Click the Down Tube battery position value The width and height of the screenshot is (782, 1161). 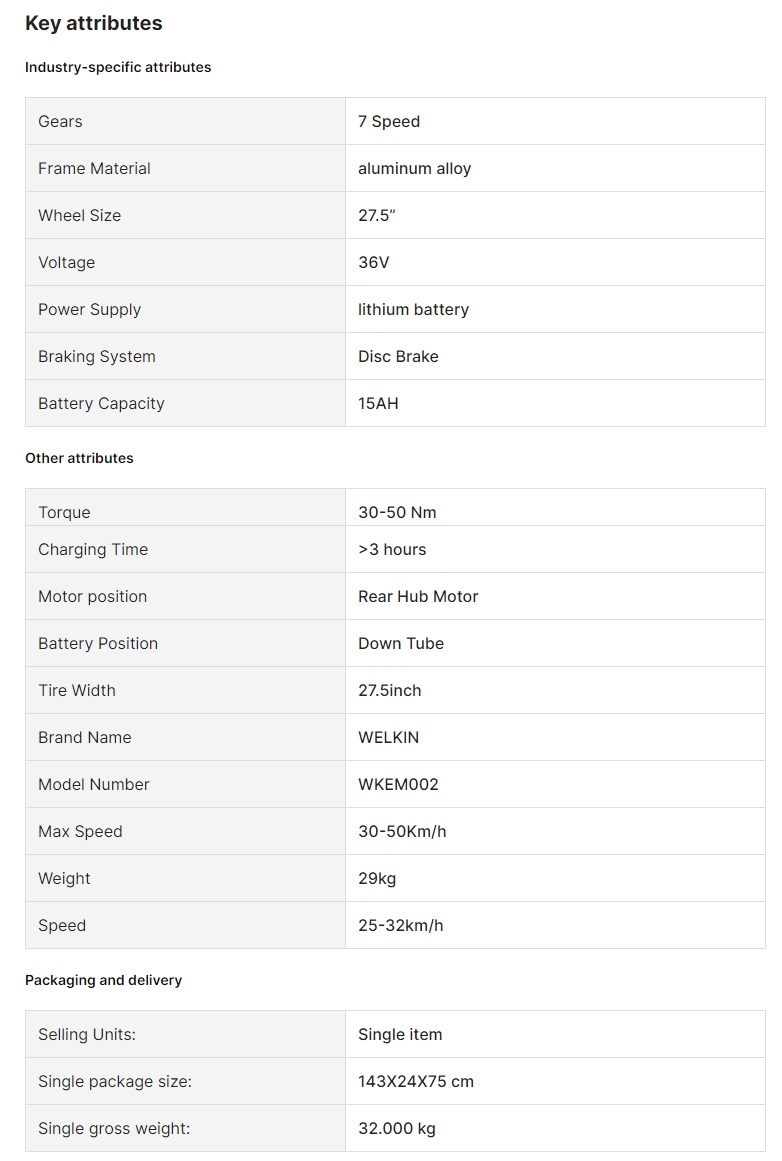pos(401,643)
